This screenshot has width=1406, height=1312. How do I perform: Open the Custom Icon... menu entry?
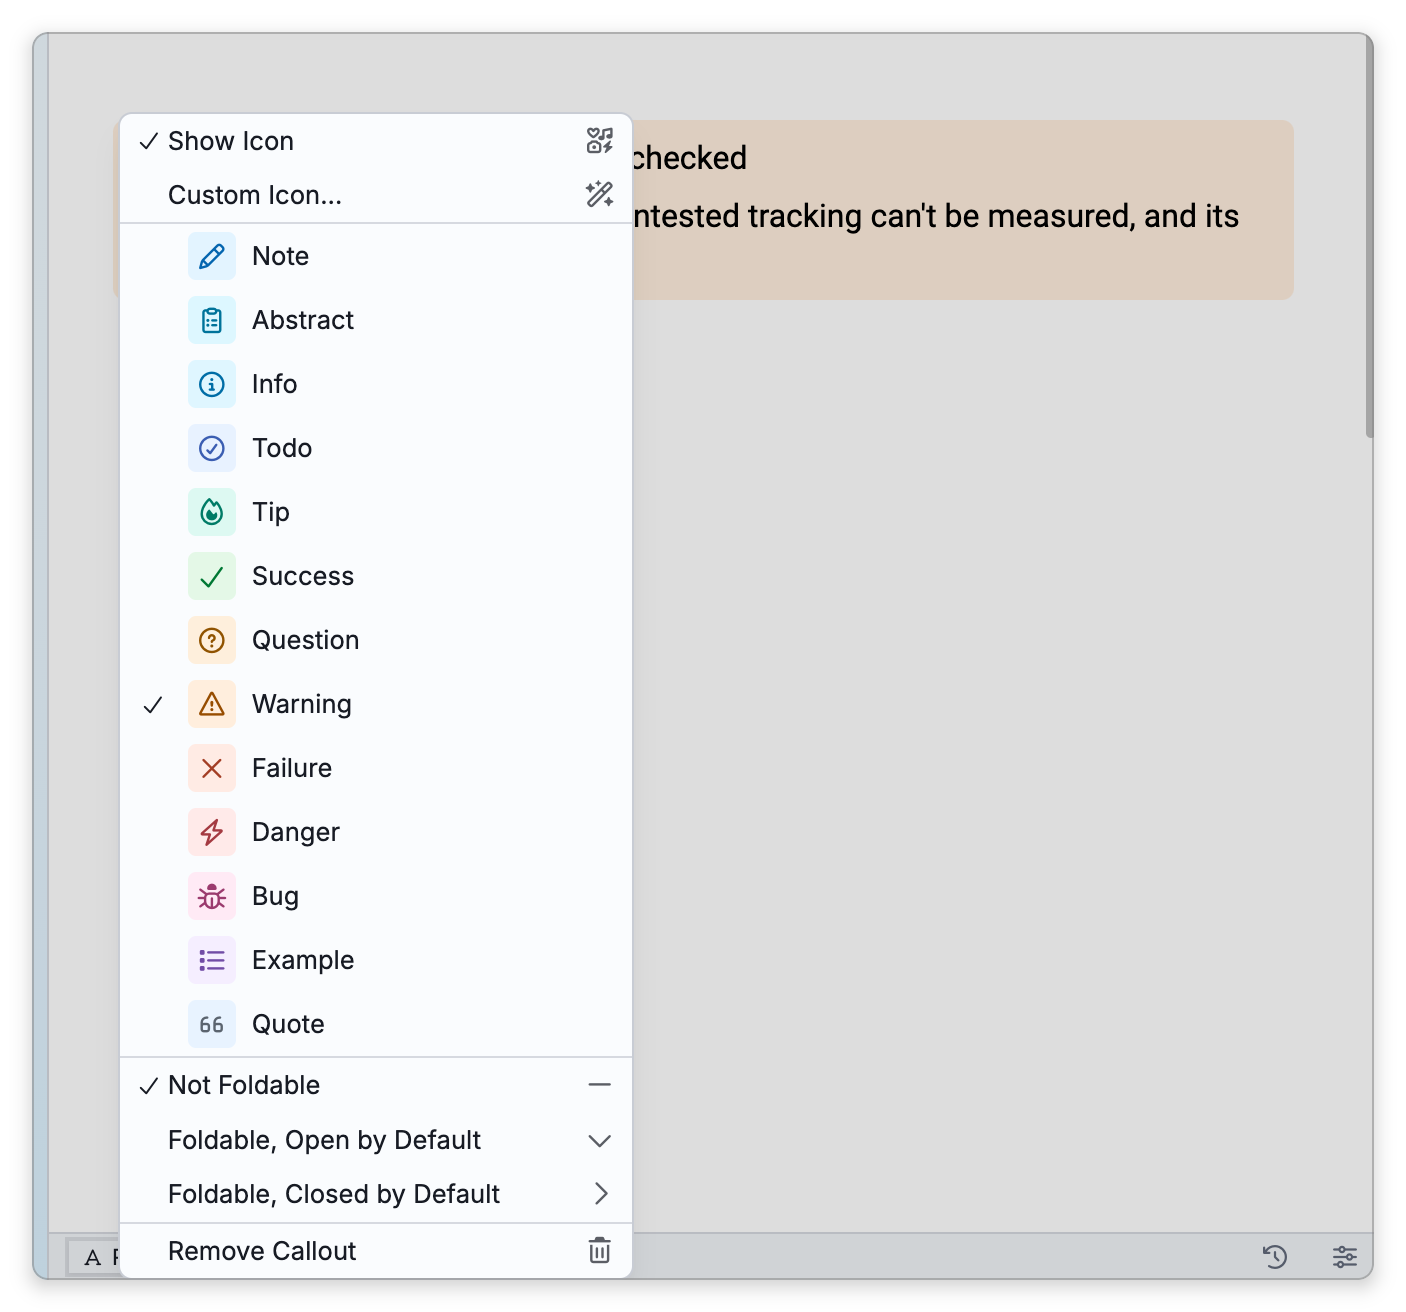pos(376,195)
